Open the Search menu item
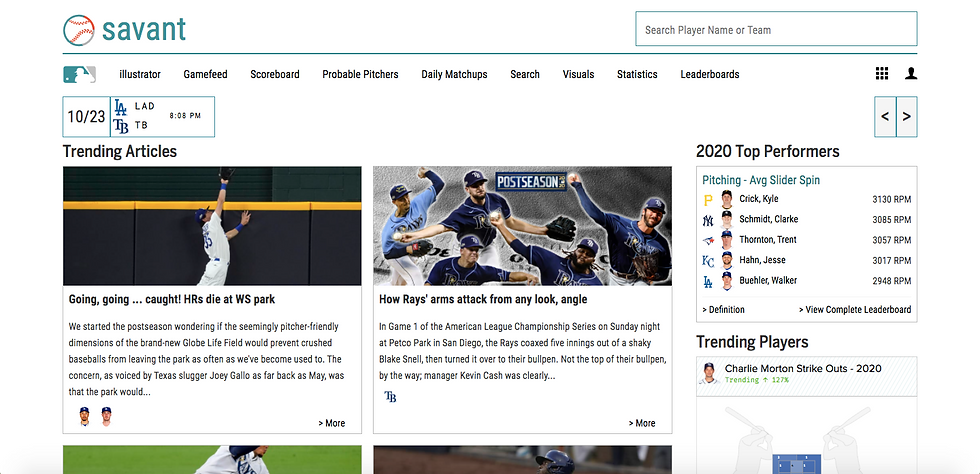 (525, 74)
